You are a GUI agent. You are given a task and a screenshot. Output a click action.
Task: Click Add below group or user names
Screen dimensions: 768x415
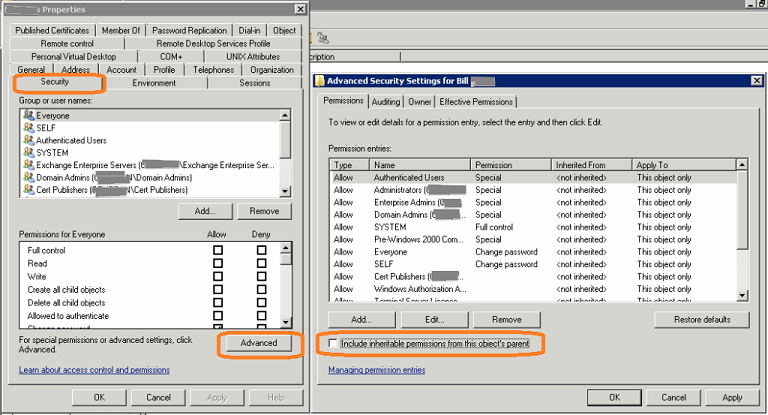point(205,211)
